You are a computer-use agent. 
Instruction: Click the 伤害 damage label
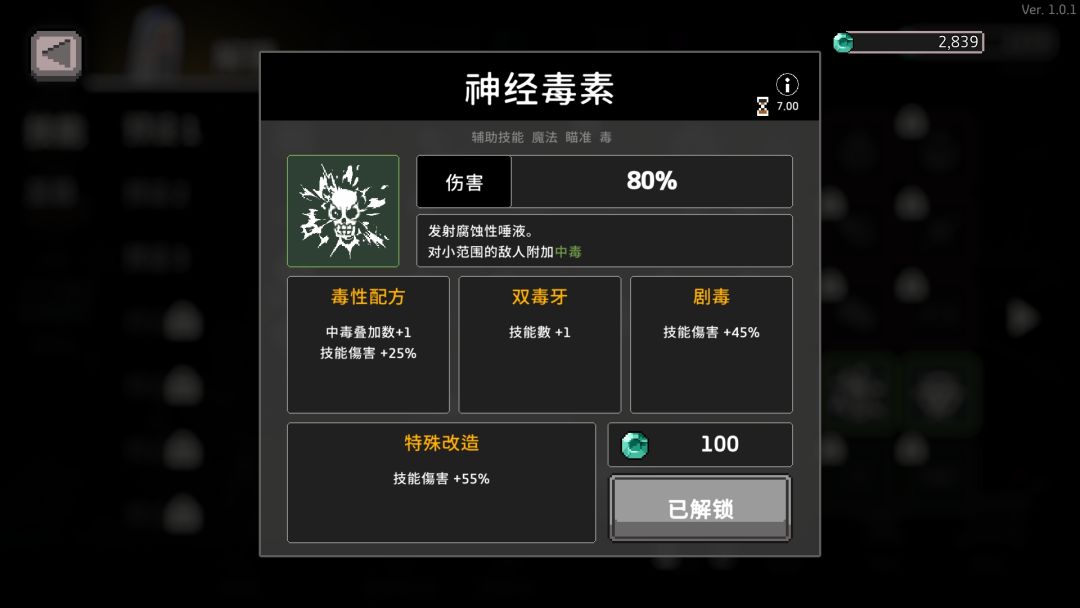click(464, 182)
